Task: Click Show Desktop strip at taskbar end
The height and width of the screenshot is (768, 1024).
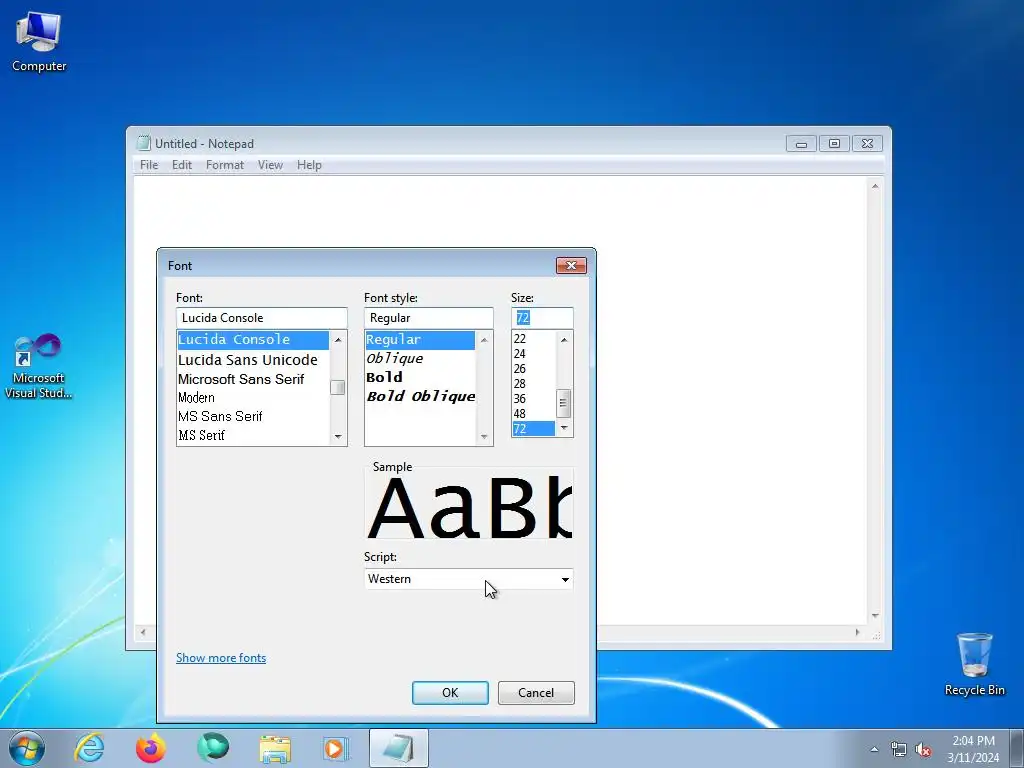Action: click(1016, 748)
